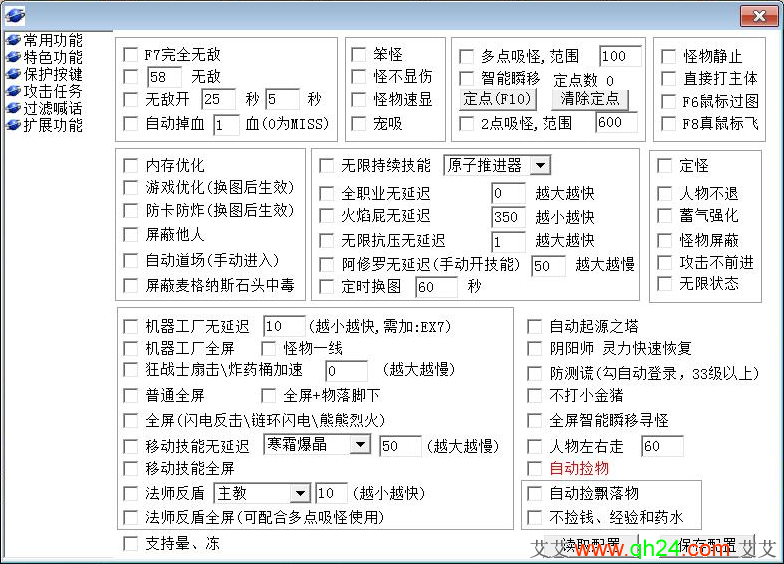Toggle the 内存优化 checkbox
This screenshot has height=564, width=784.
click(x=131, y=165)
